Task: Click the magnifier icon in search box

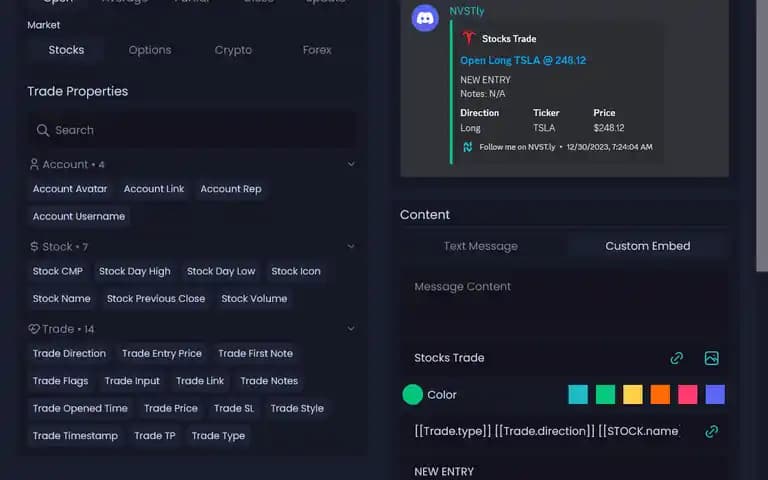Action: coord(43,130)
